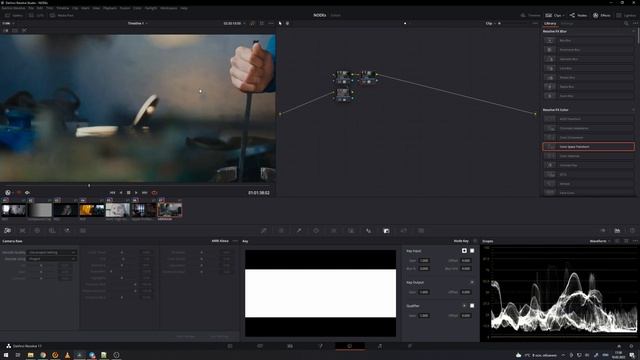
Task: Open the Media Pool button
Action: [x=62, y=16]
